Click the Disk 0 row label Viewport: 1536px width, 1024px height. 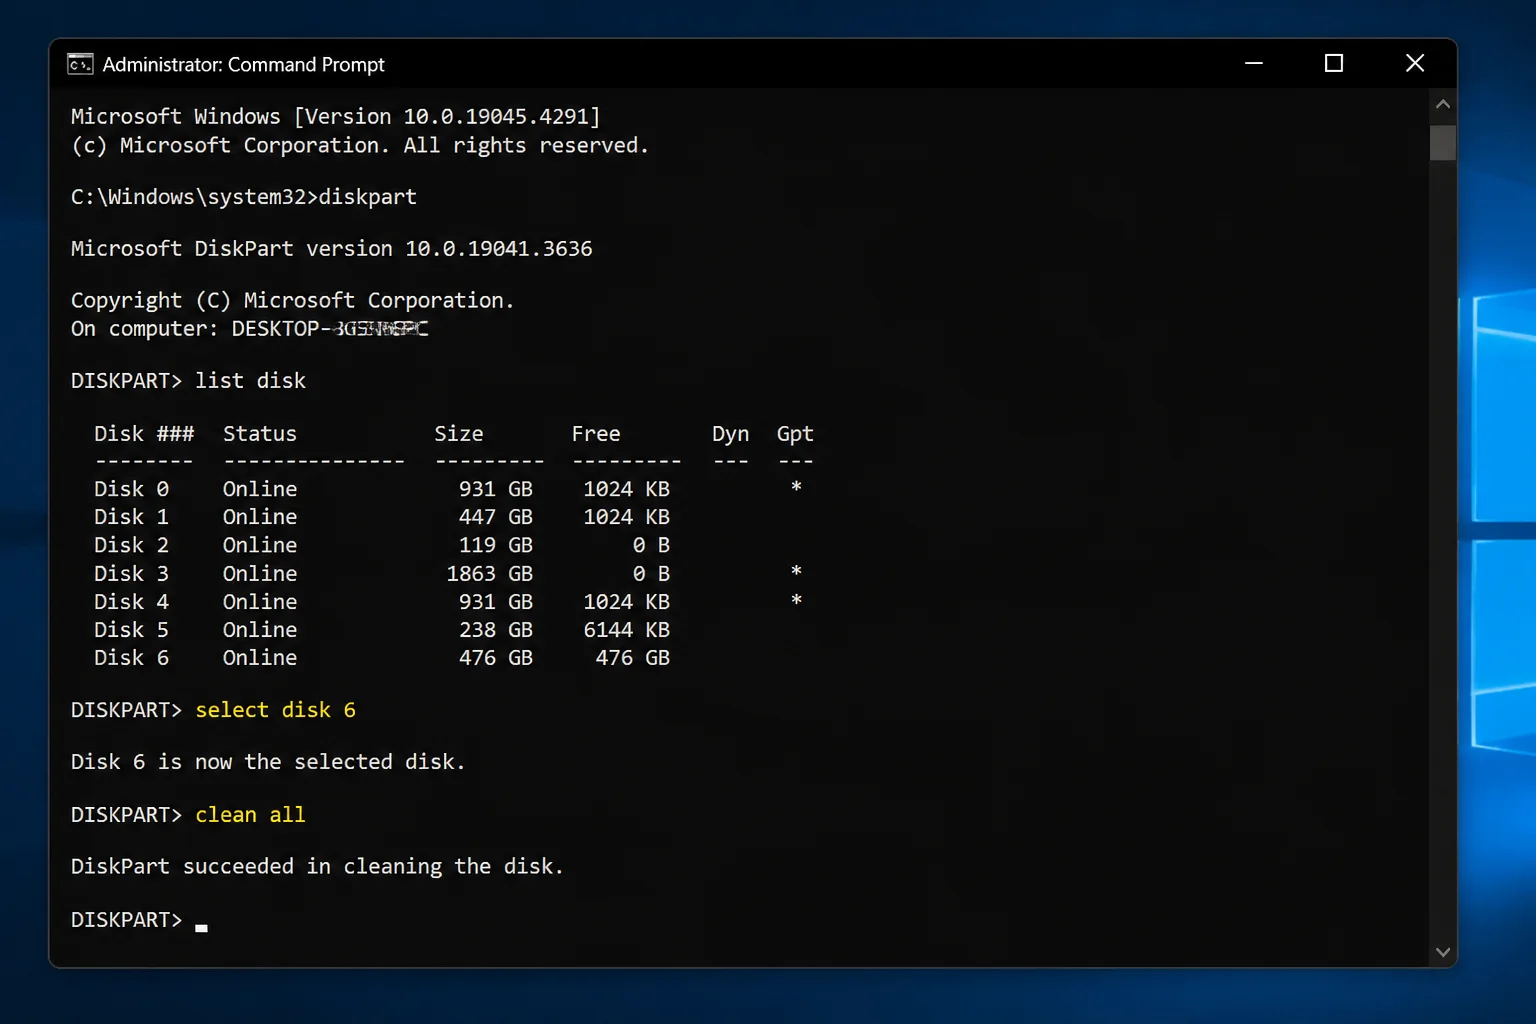[131, 489]
